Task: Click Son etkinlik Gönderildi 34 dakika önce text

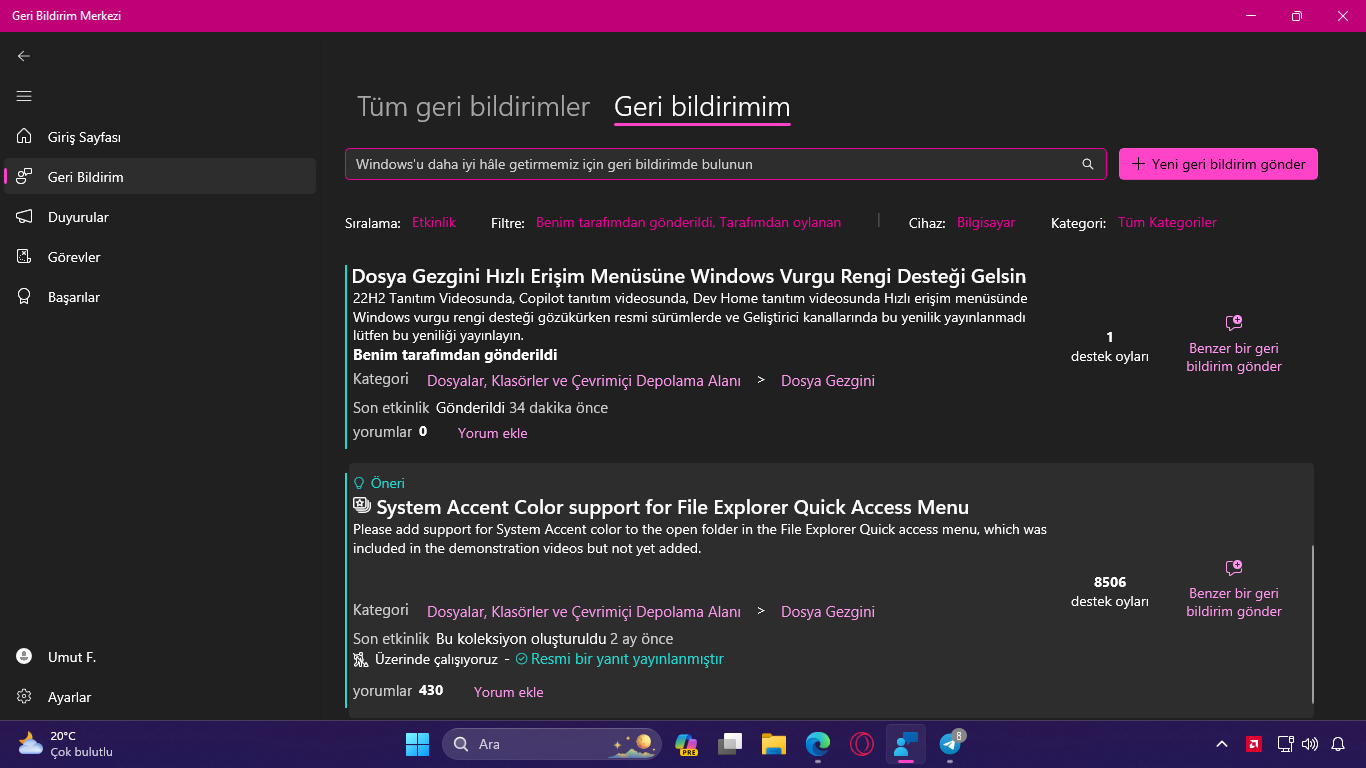Action: click(x=480, y=408)
